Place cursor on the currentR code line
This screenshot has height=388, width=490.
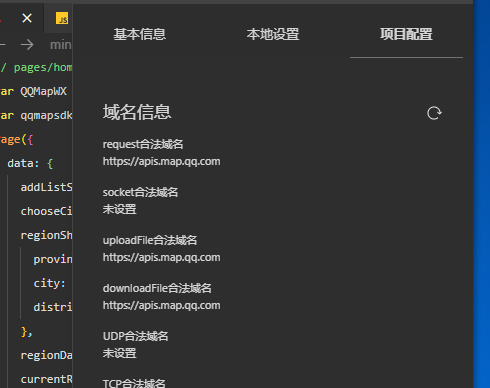47,379
